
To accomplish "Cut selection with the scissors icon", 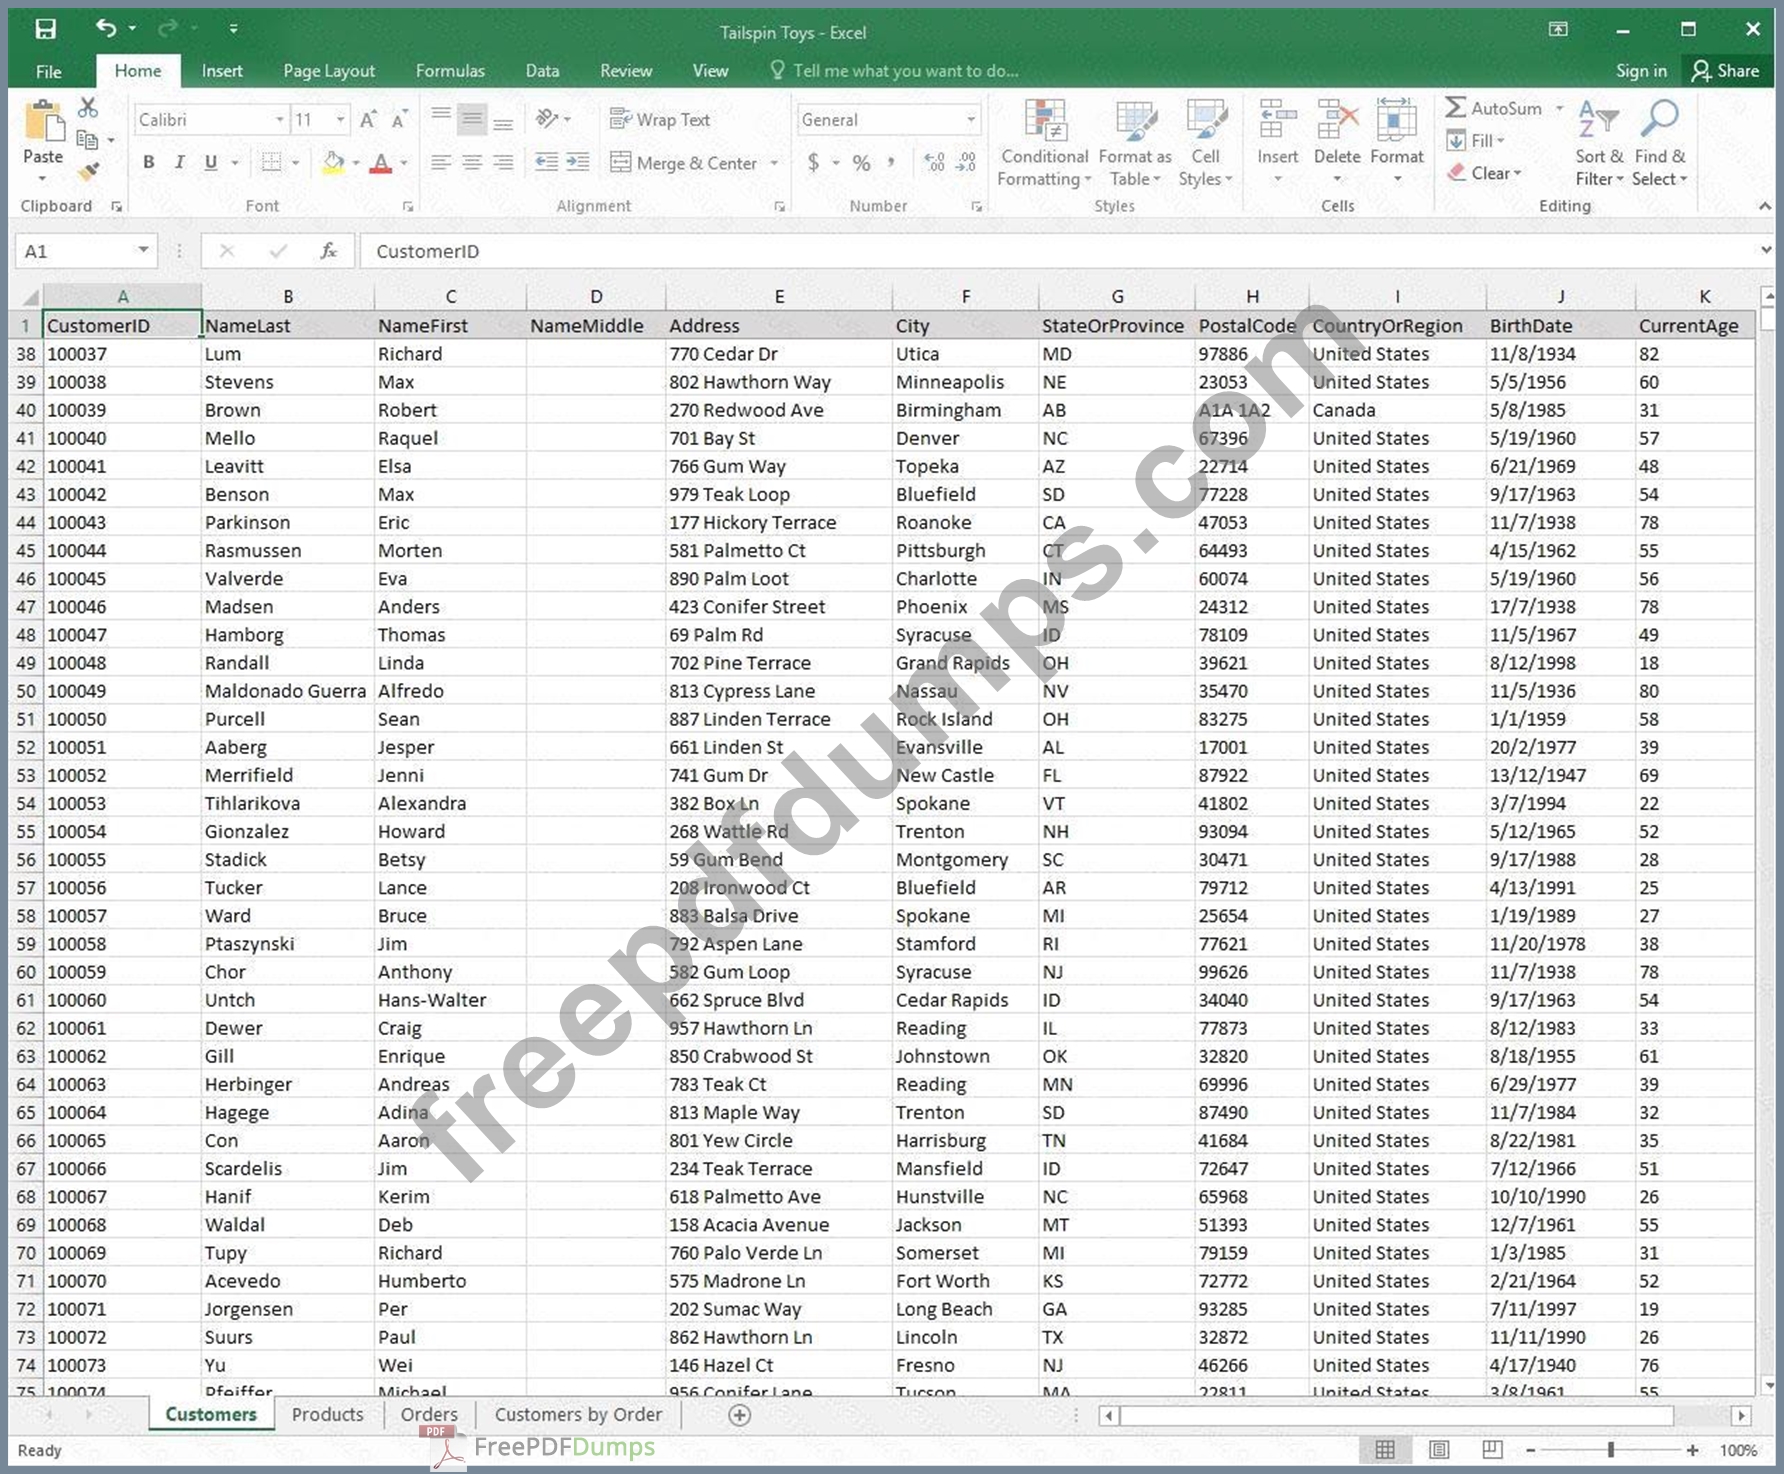I will tap(88, 107).
